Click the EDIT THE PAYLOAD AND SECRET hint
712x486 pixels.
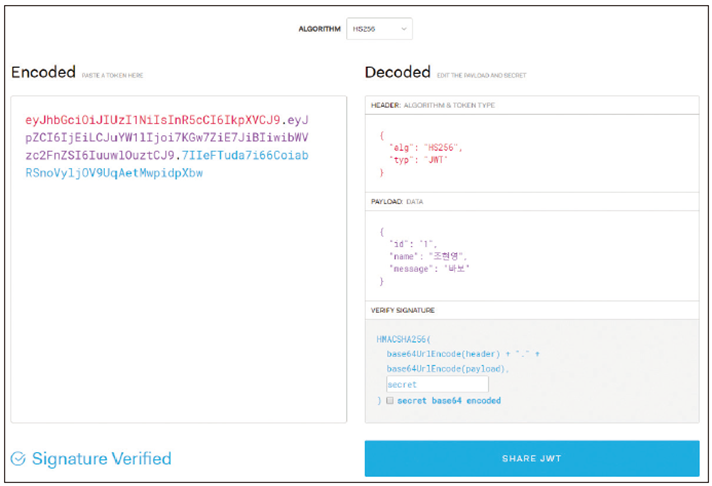pyautogui.click(x=481, y=75)
